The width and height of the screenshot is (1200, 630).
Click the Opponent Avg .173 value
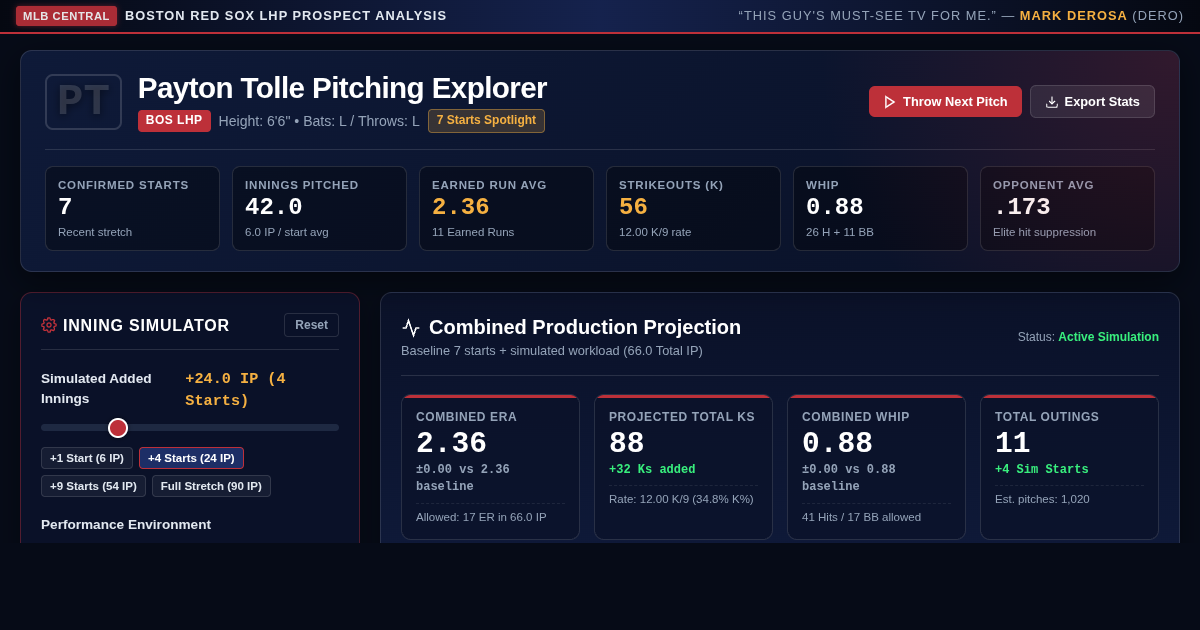point(1021,207)
